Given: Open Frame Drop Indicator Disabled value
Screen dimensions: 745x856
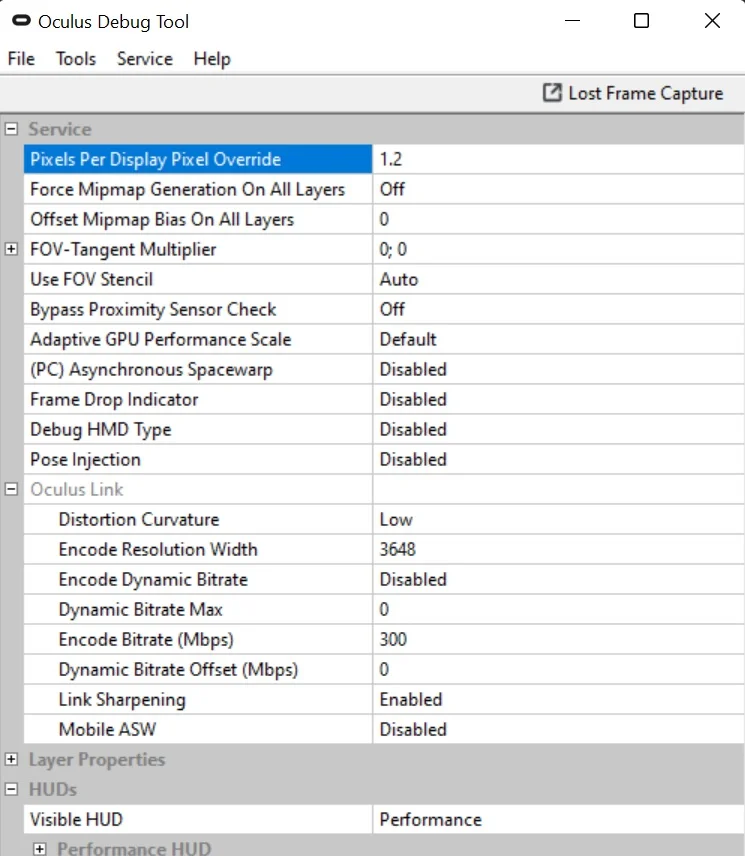Looking at the screenshot, I should pyautogui.click(x=558, y=399).
